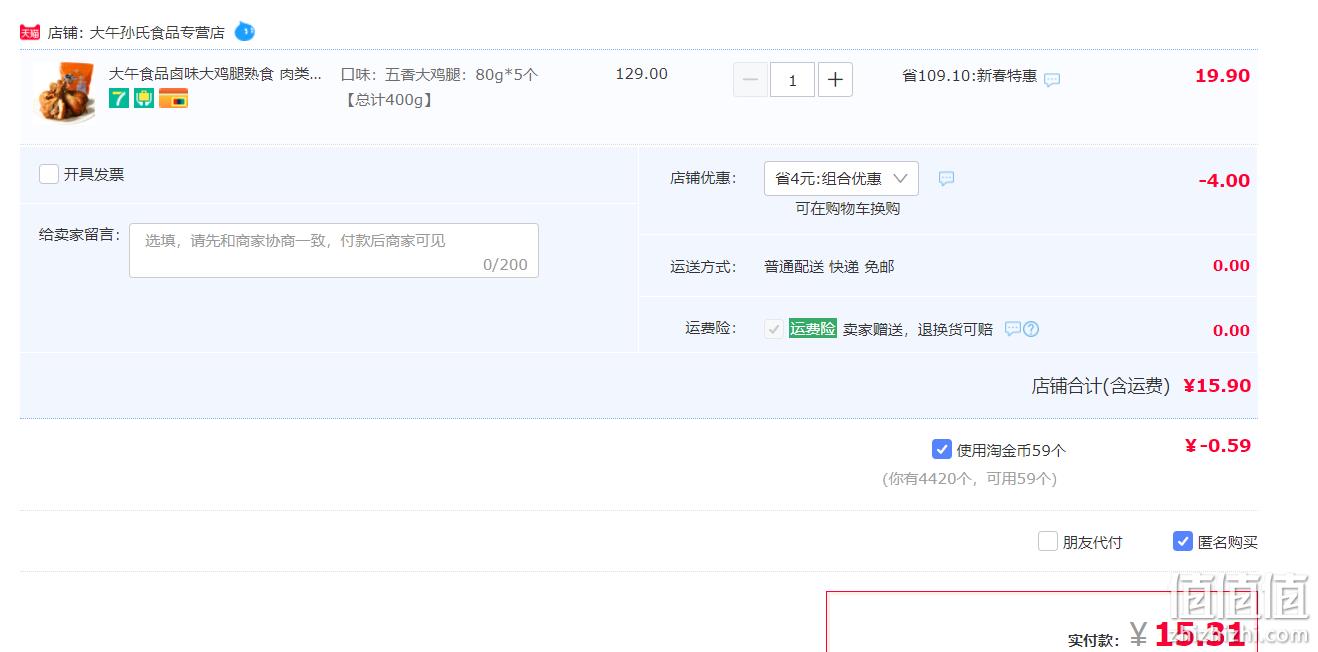Open the comment bubble next to 新春特惠
The image size is (1318, 652).
coord(1052,79)
